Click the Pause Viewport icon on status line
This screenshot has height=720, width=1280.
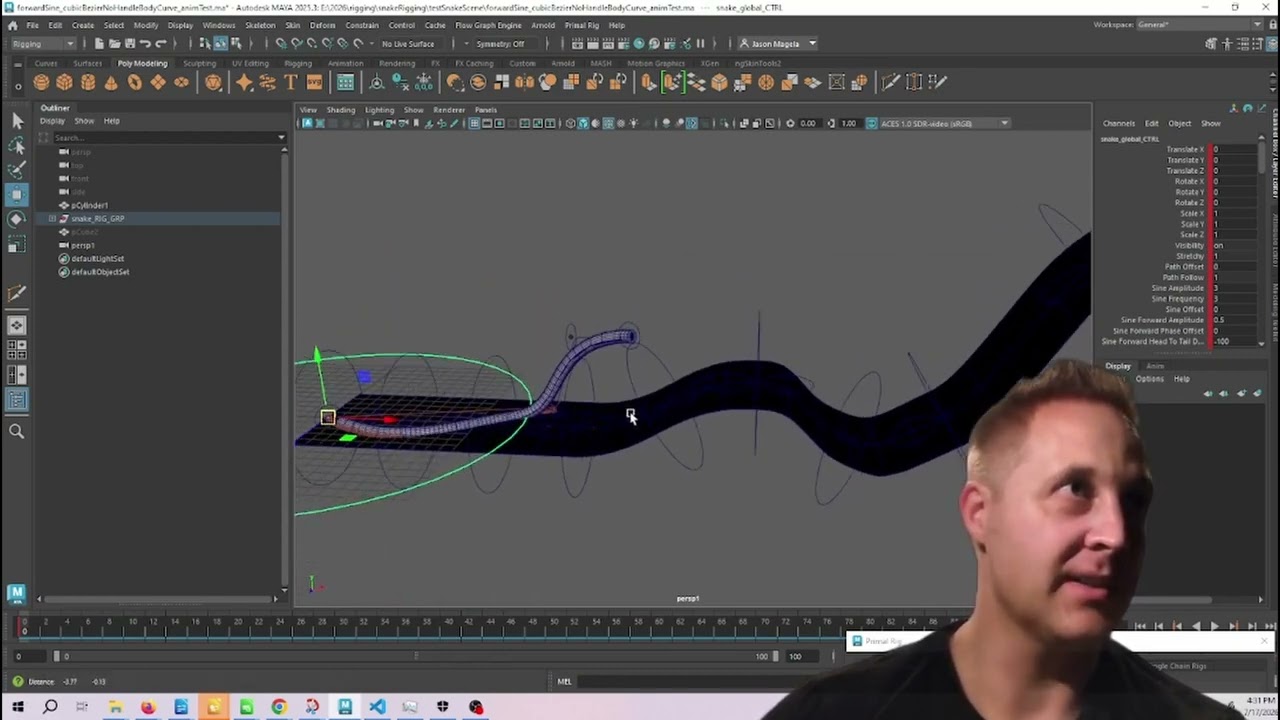[700, 43]
